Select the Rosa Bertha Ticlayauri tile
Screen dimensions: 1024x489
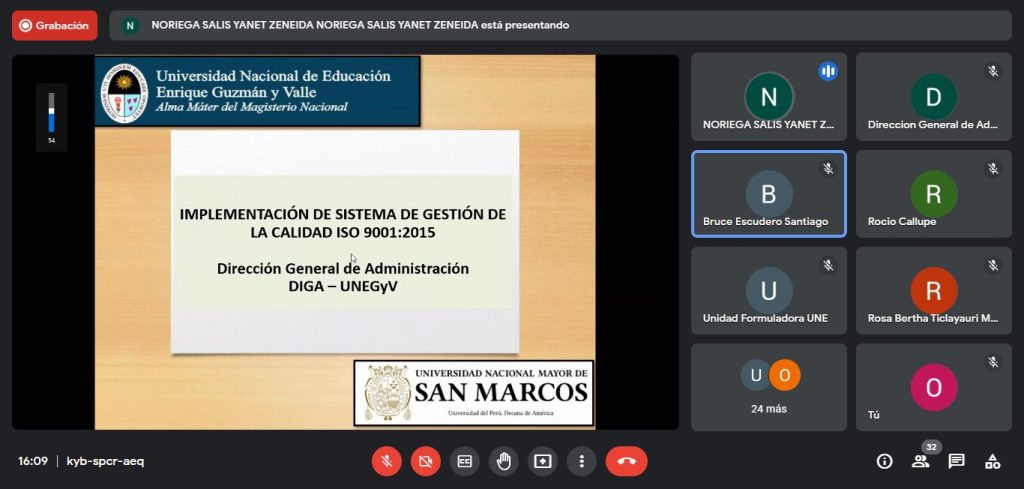(934, 291)
